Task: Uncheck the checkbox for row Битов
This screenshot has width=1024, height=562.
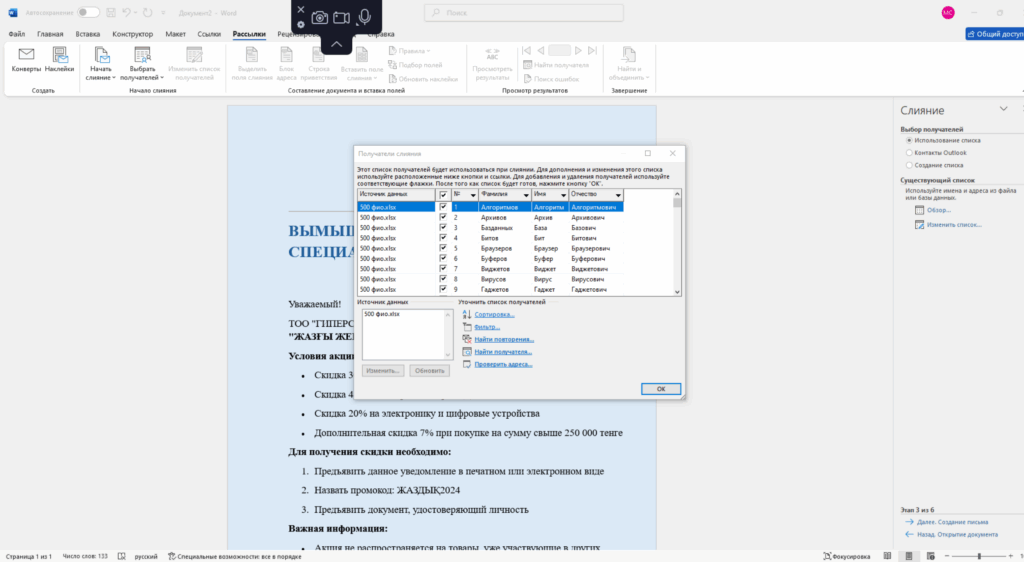Action: point(443,238)
